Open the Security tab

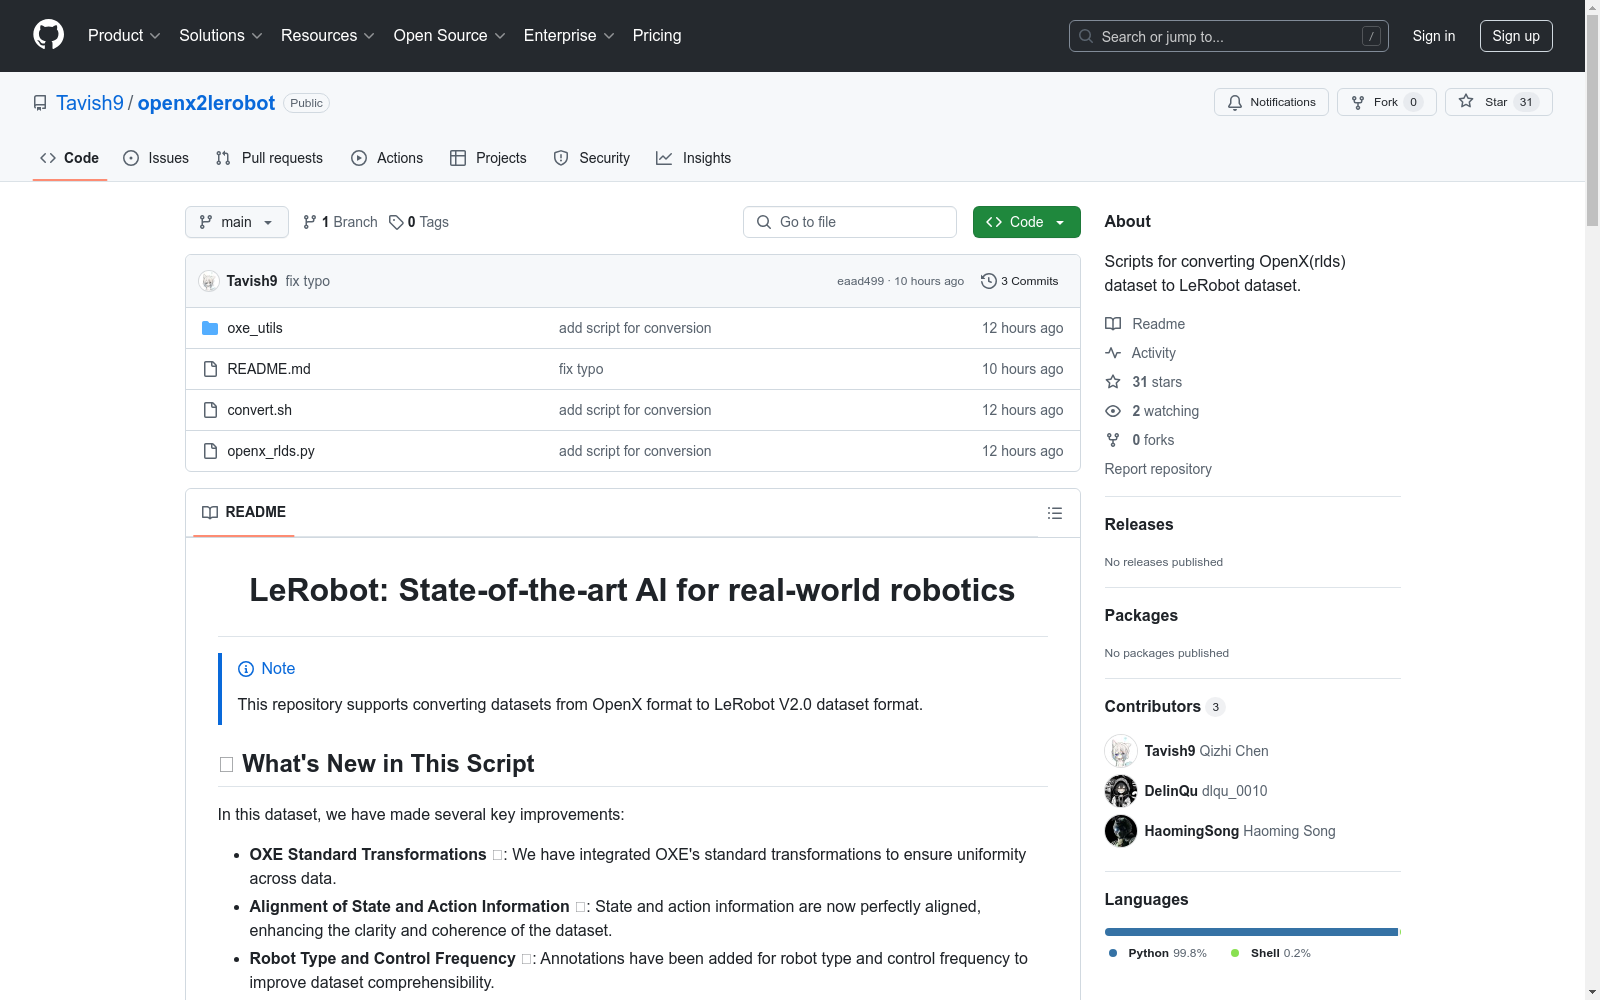pyautogui.click(x=592, y=158)
